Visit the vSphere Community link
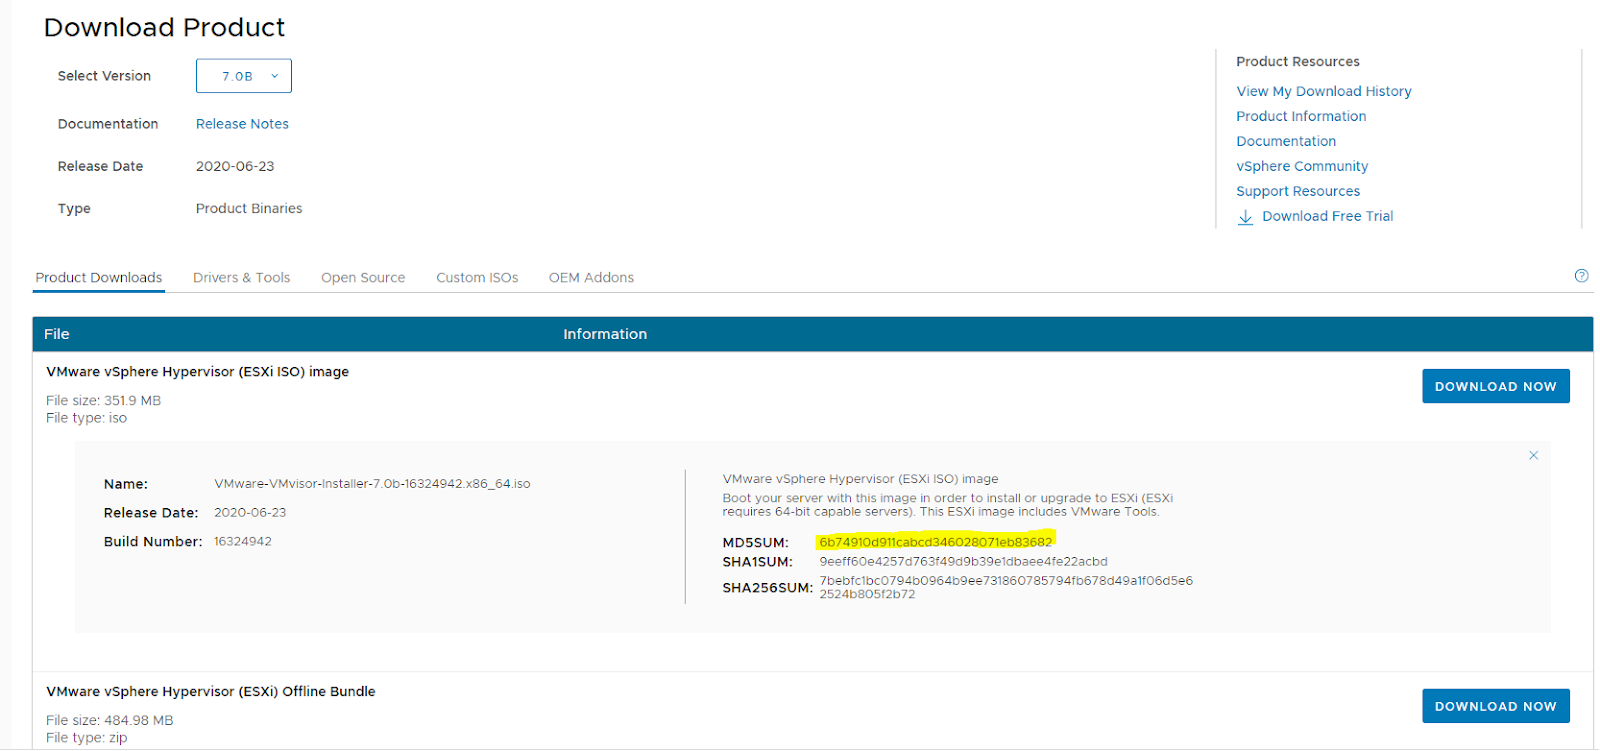The image size is (1600, 751). coord(1302,166)
